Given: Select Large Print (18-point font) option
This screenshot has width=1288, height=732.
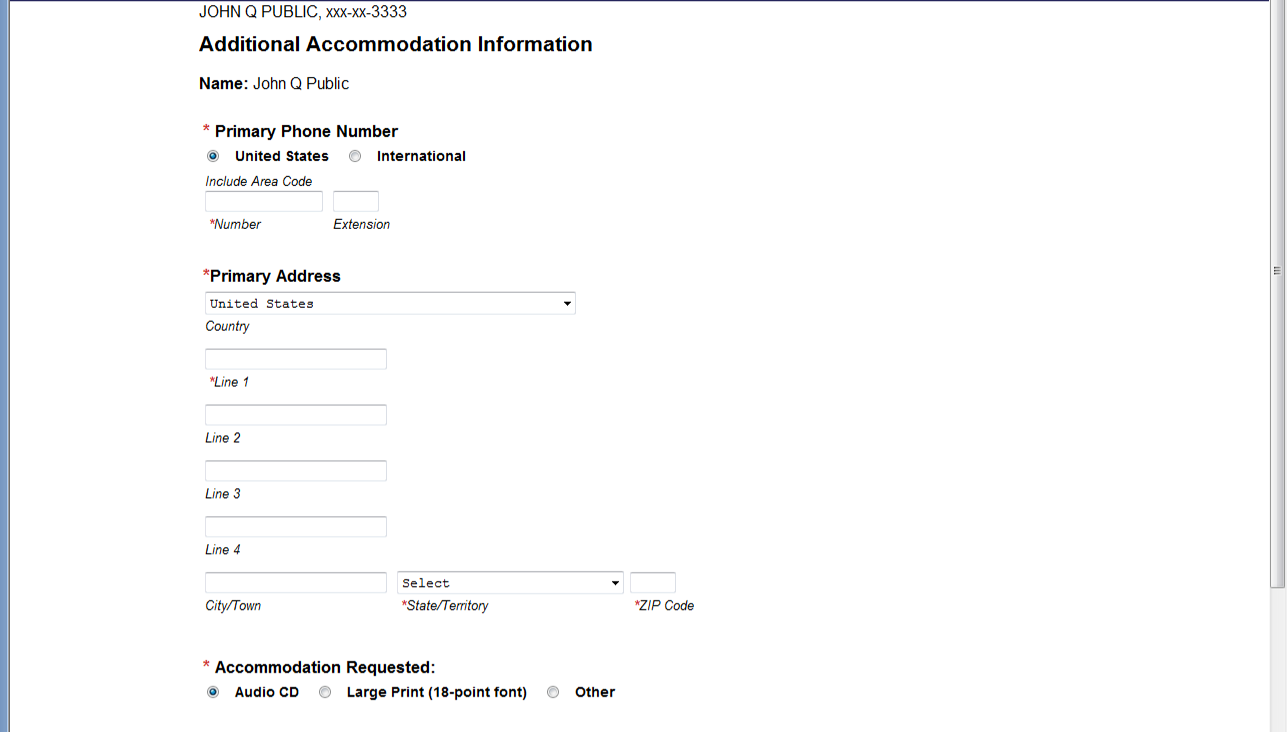Looking at the screenshot, I should (x=325, y=692).
